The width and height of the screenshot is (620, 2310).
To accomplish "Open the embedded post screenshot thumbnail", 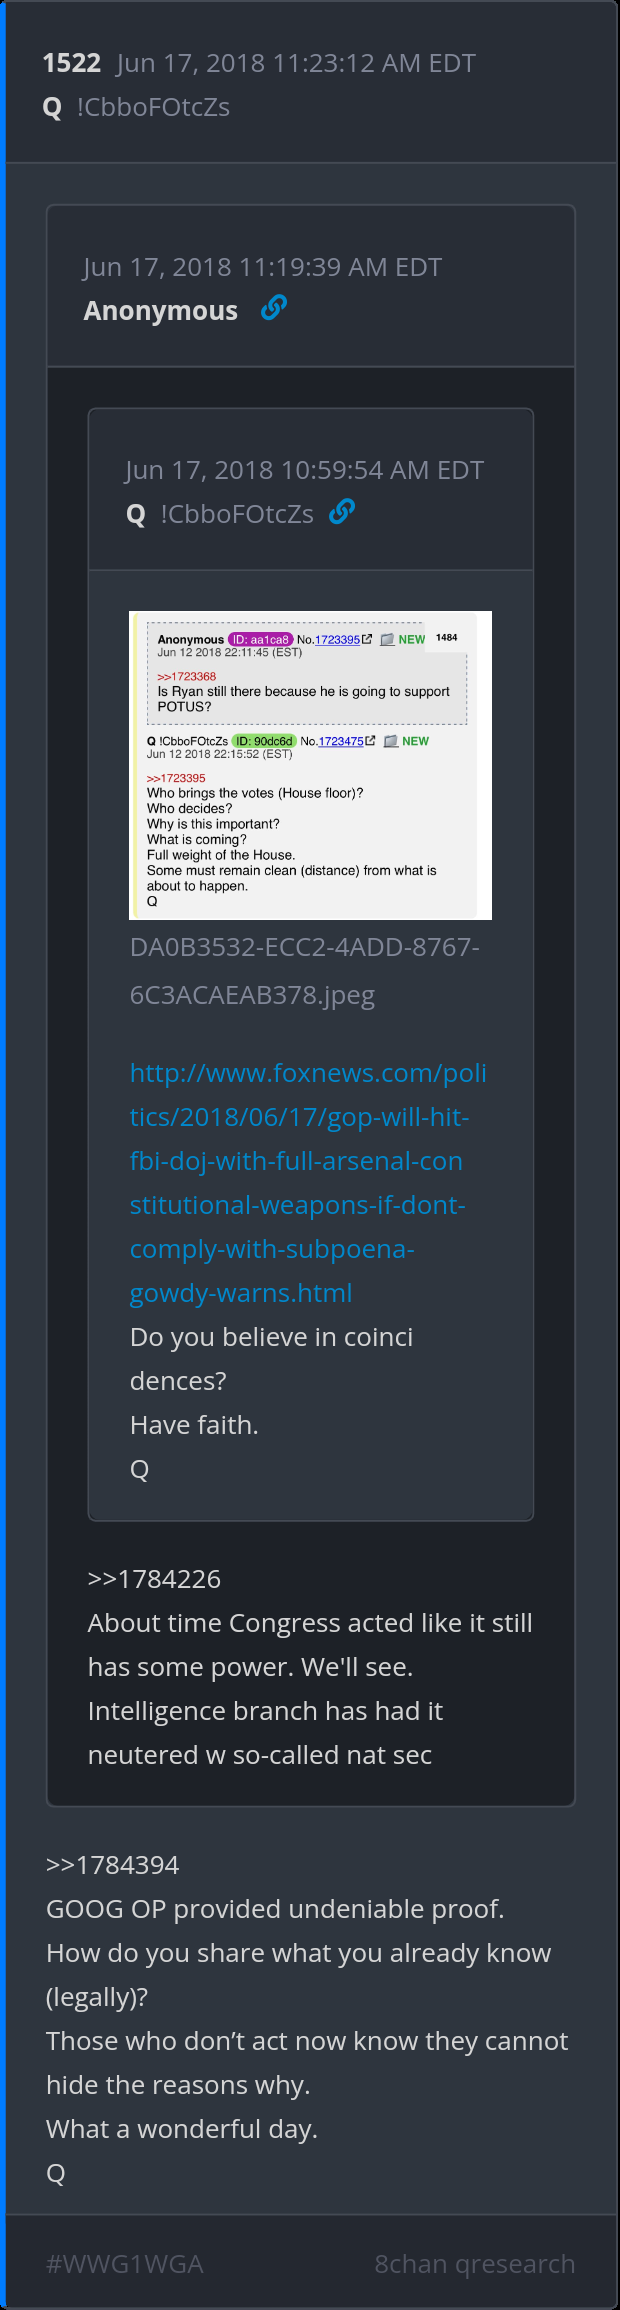I will pyautogui.click(x=310, y=765).
